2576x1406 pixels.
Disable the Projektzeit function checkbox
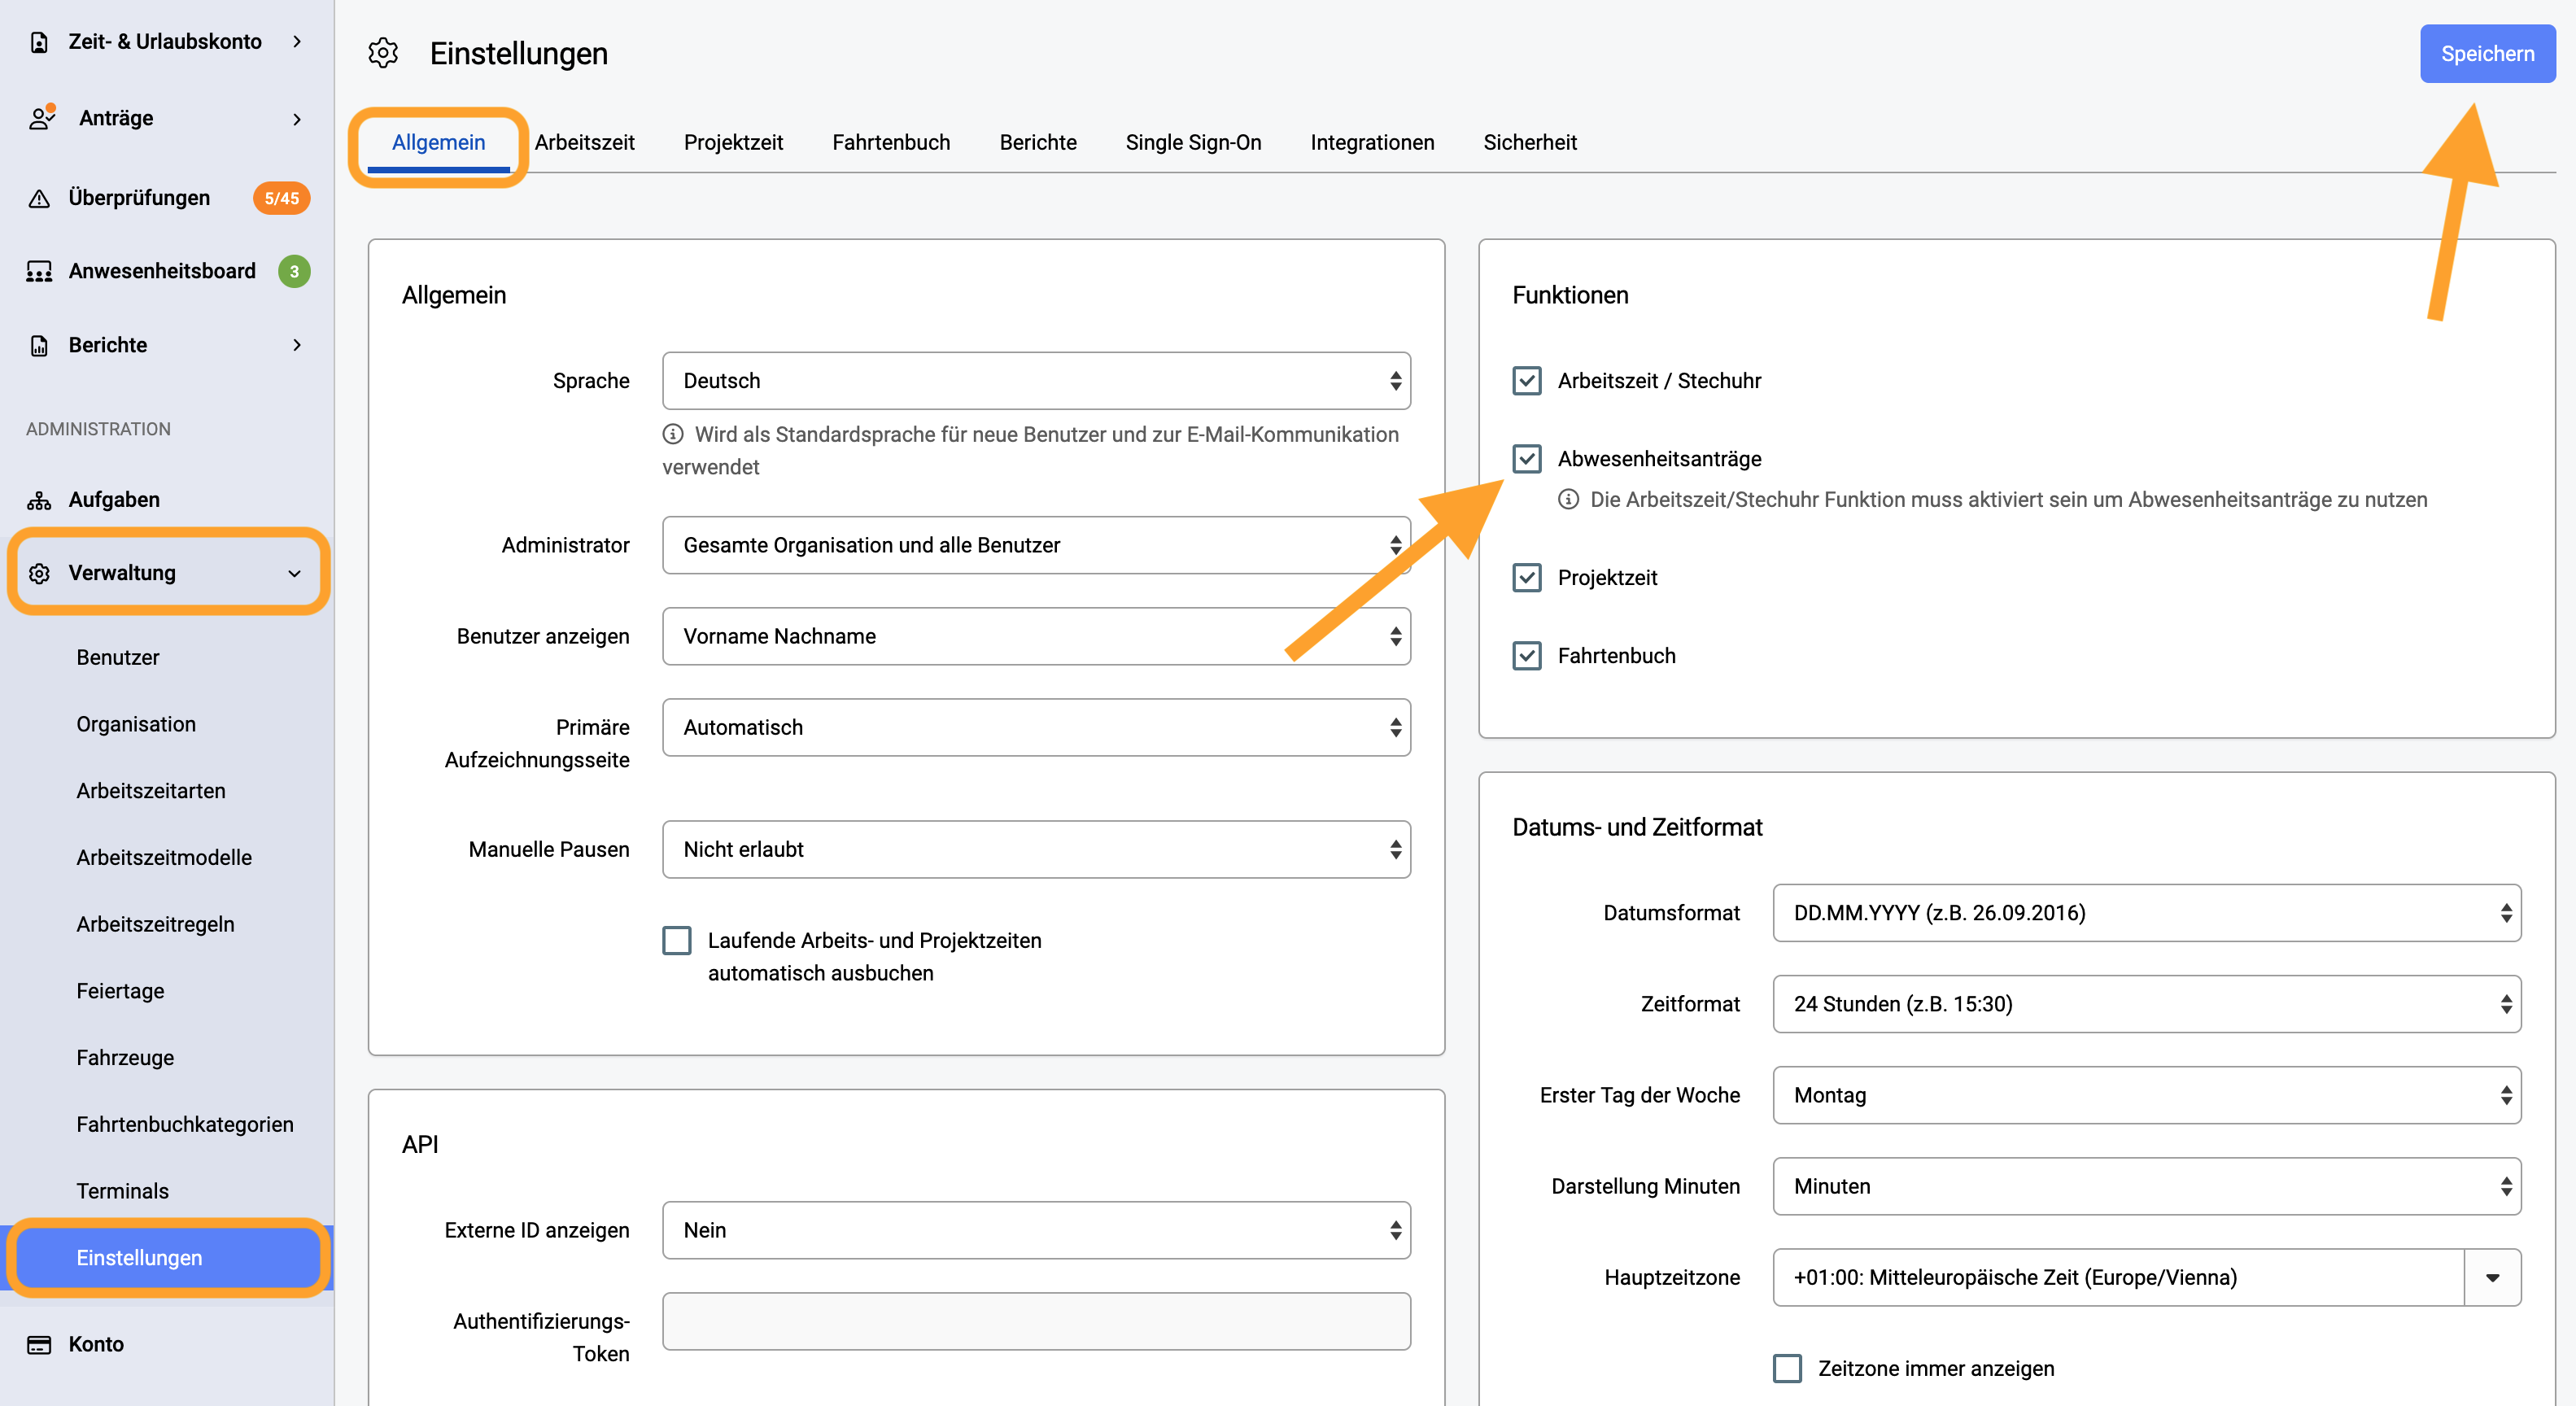pyautogui.click(x=1526, y=578)
